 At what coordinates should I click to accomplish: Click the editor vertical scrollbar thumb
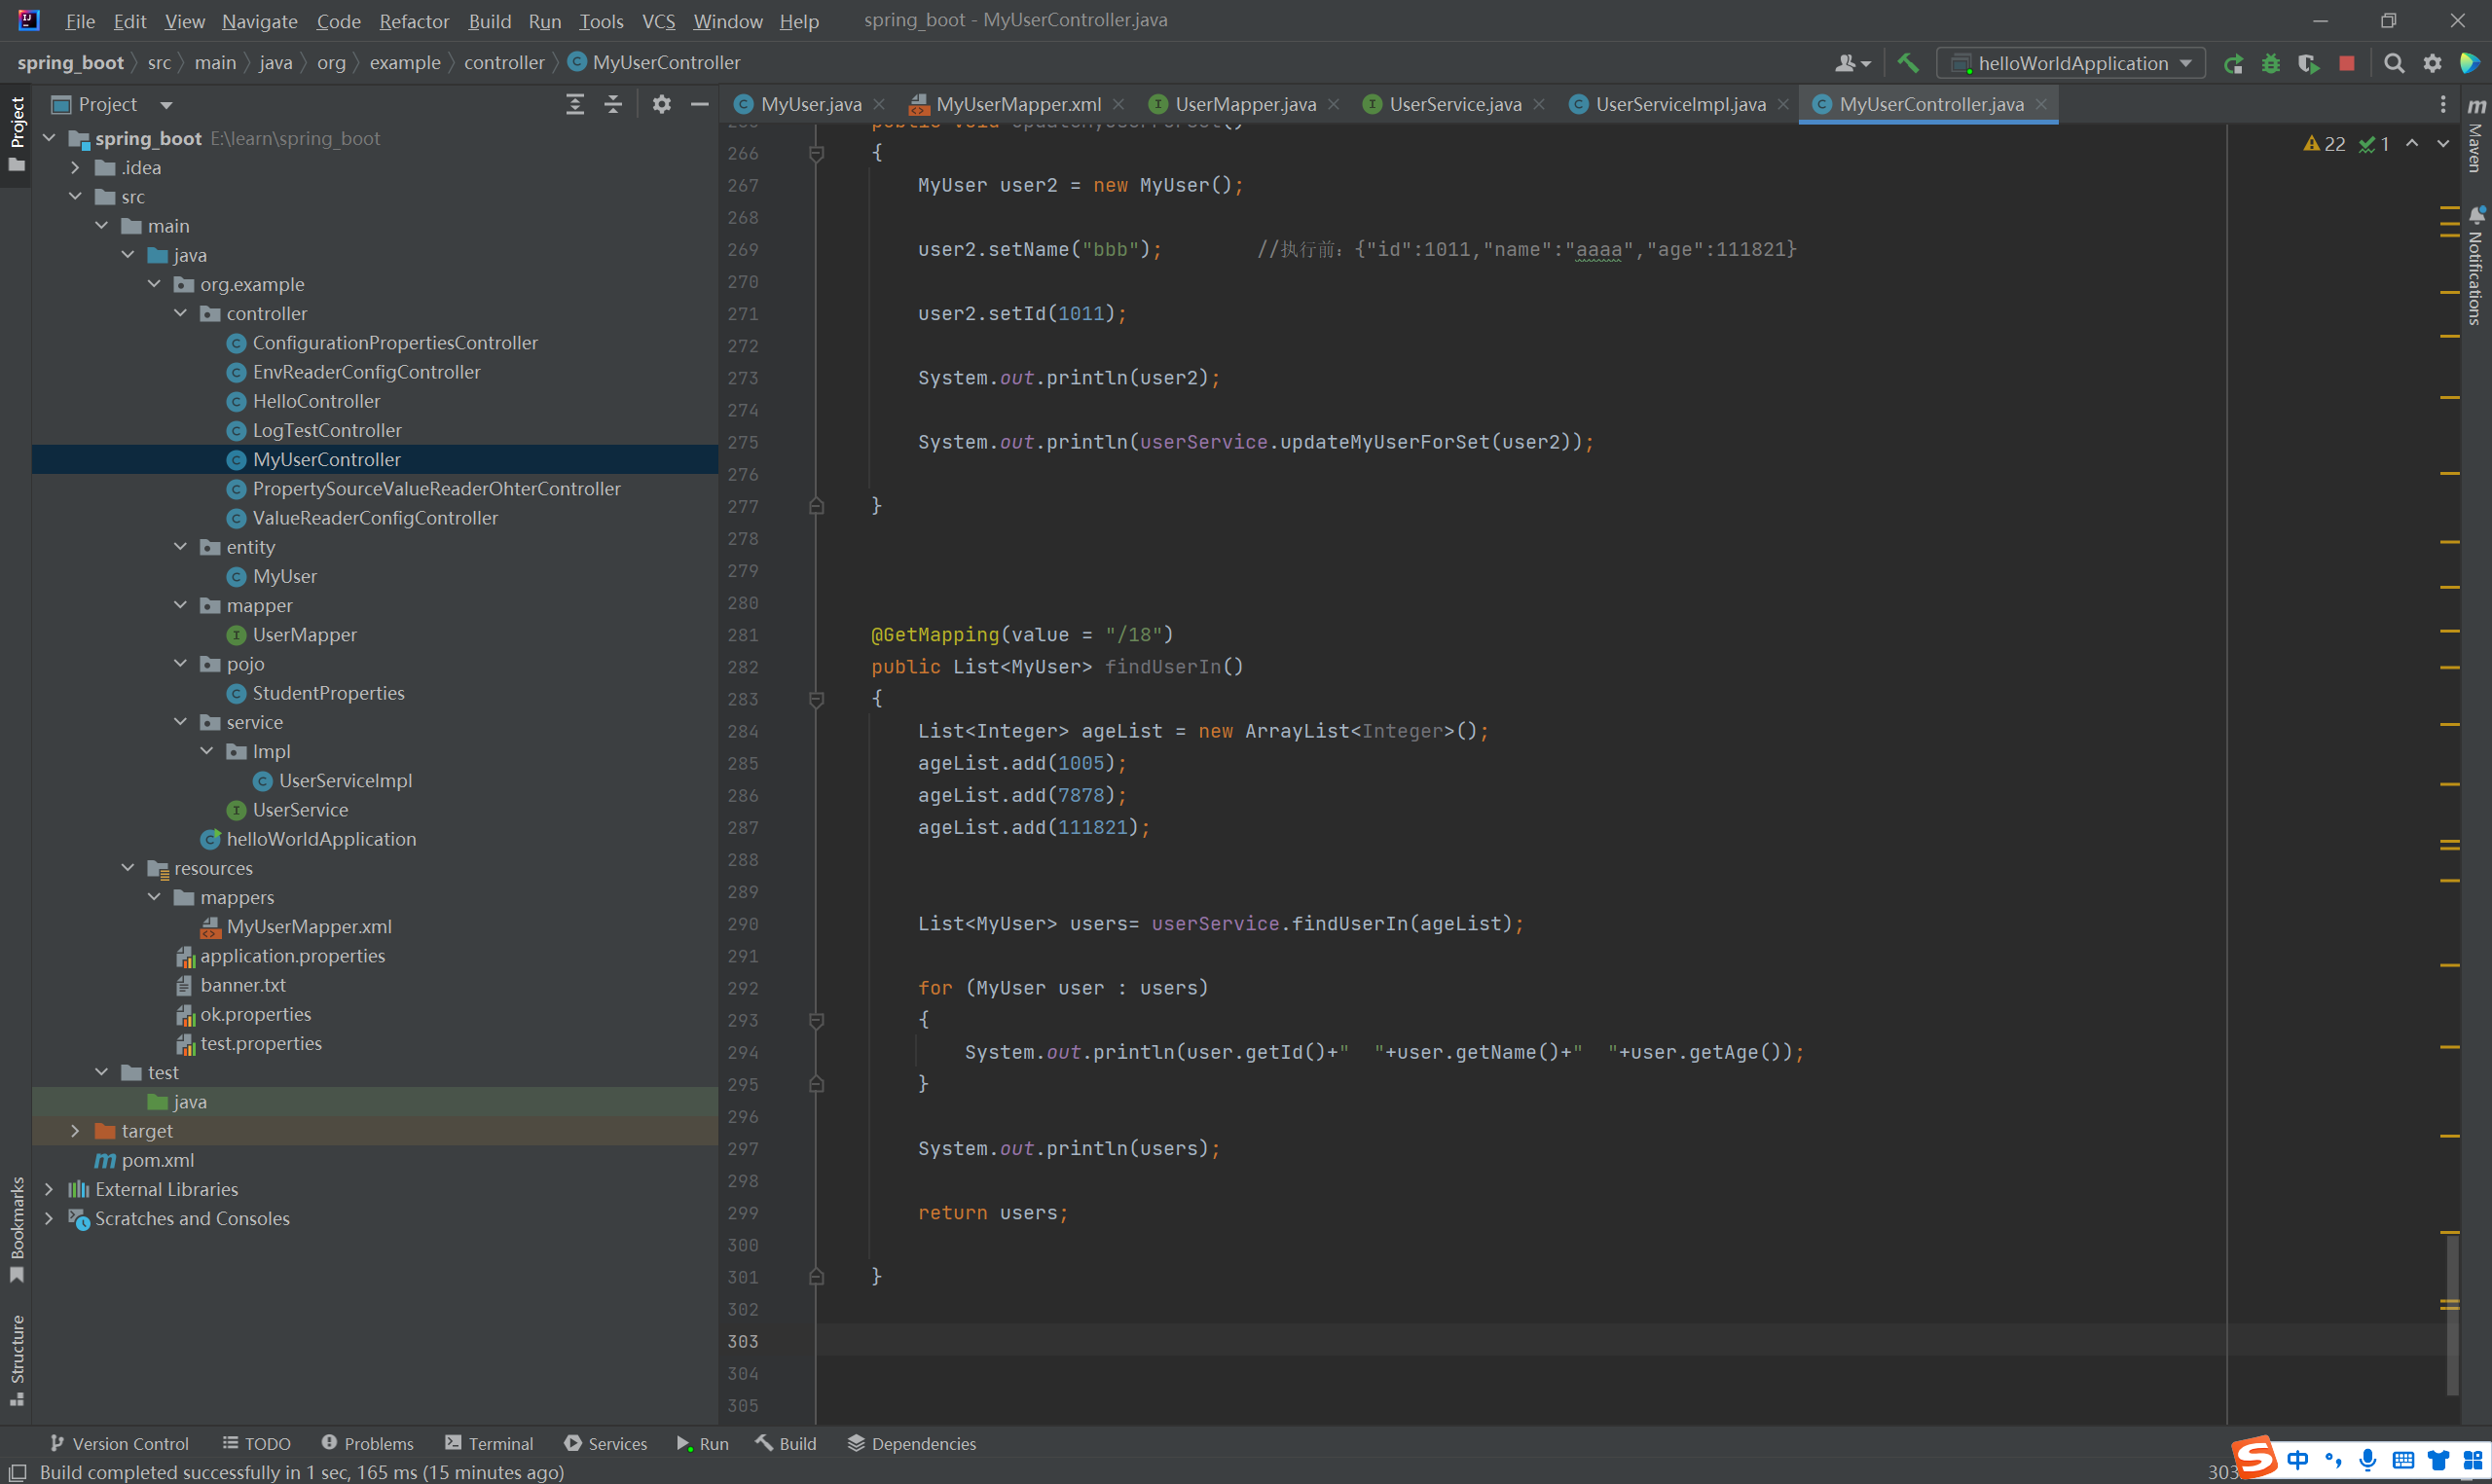point(2451,1314)
